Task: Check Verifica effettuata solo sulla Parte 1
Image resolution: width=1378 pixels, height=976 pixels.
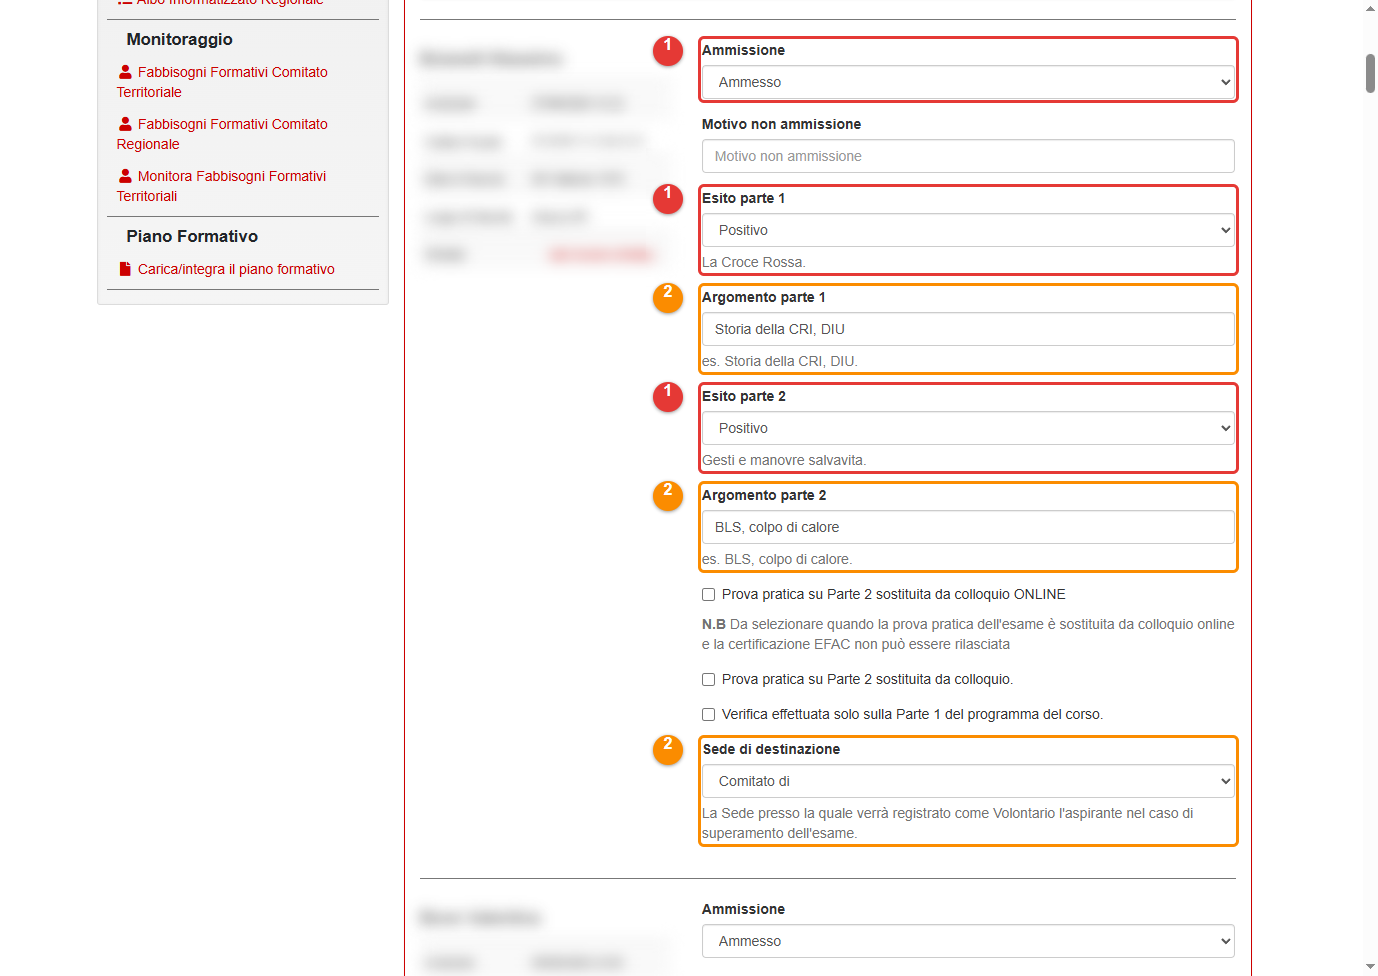Action: point(708,714)
